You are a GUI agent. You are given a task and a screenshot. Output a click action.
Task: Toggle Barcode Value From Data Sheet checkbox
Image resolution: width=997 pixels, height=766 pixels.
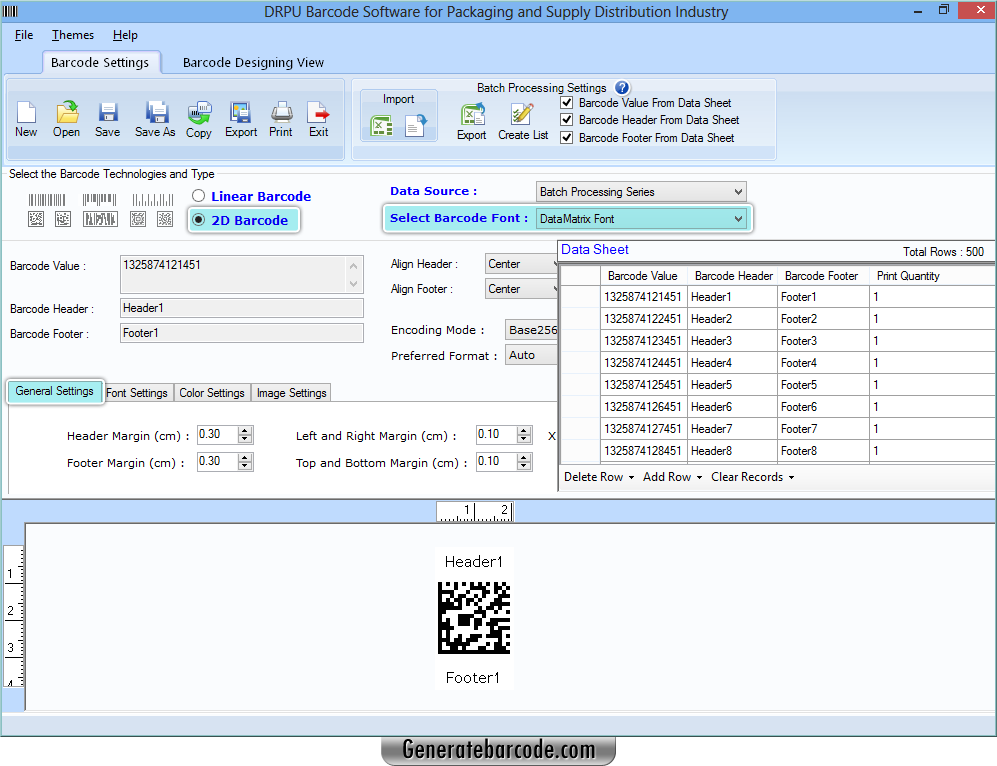pyautogui.click(x=567, y=102)
